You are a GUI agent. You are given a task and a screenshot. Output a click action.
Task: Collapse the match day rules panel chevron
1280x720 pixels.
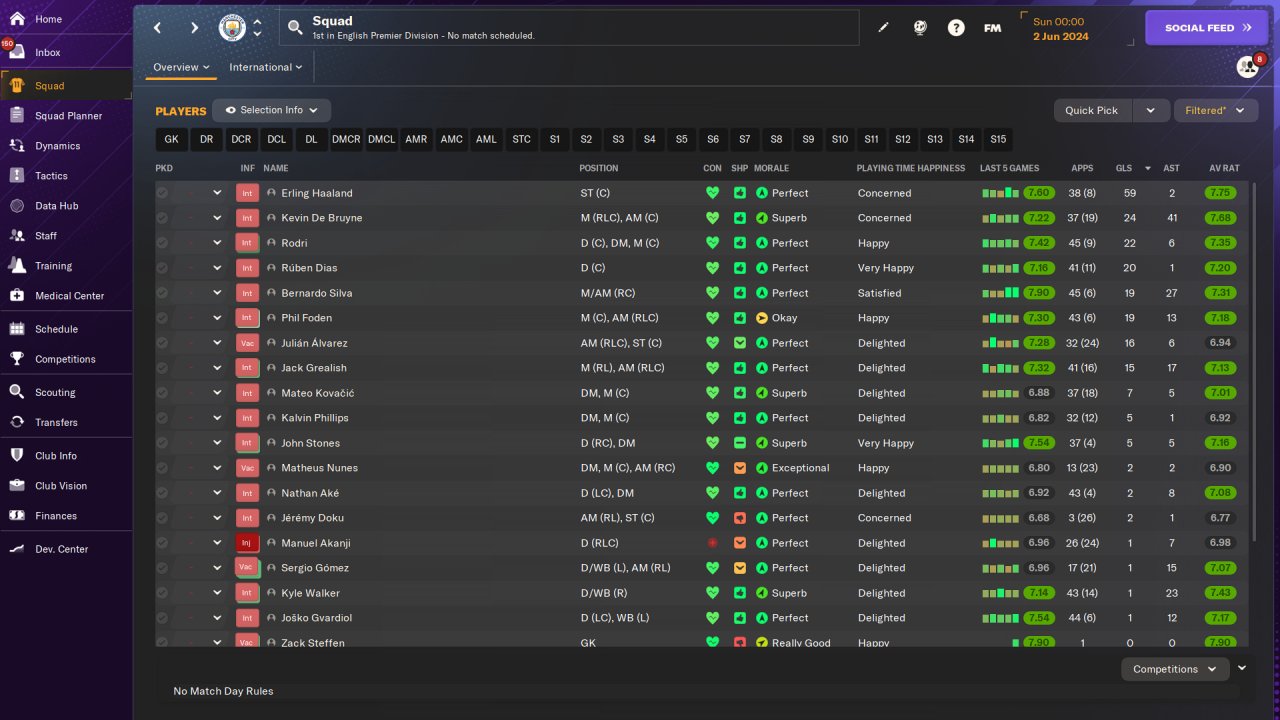(1242, 668)
